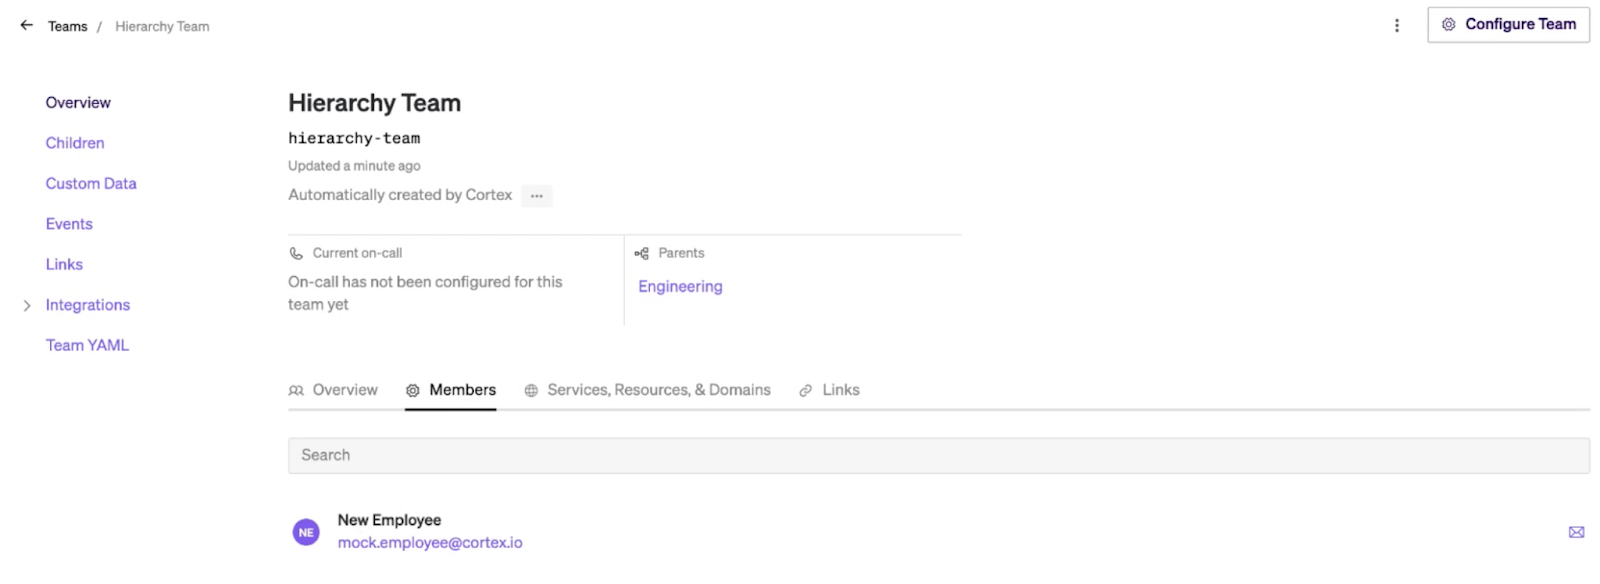Expand the Integrations sidebar section
The width and height of the screenshot is (1600, 584).
click(27, 306)
